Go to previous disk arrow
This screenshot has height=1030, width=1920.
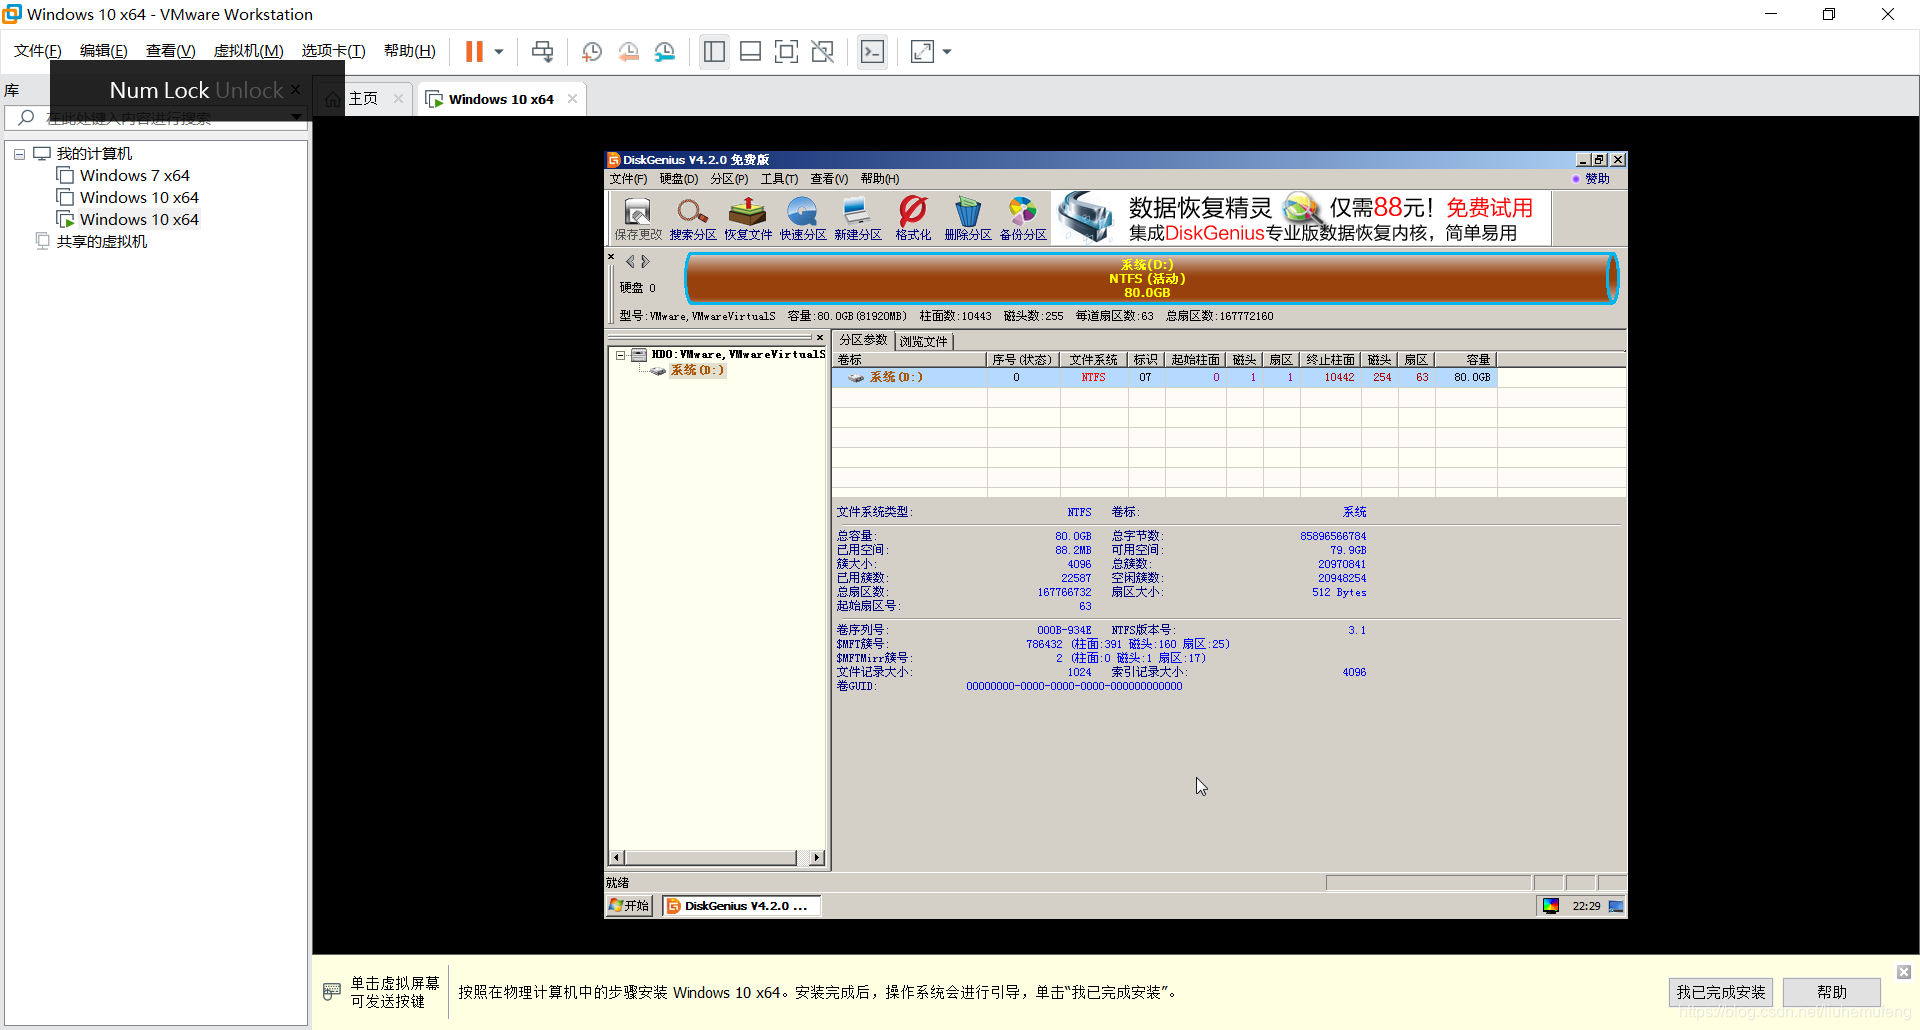(630, 262)
